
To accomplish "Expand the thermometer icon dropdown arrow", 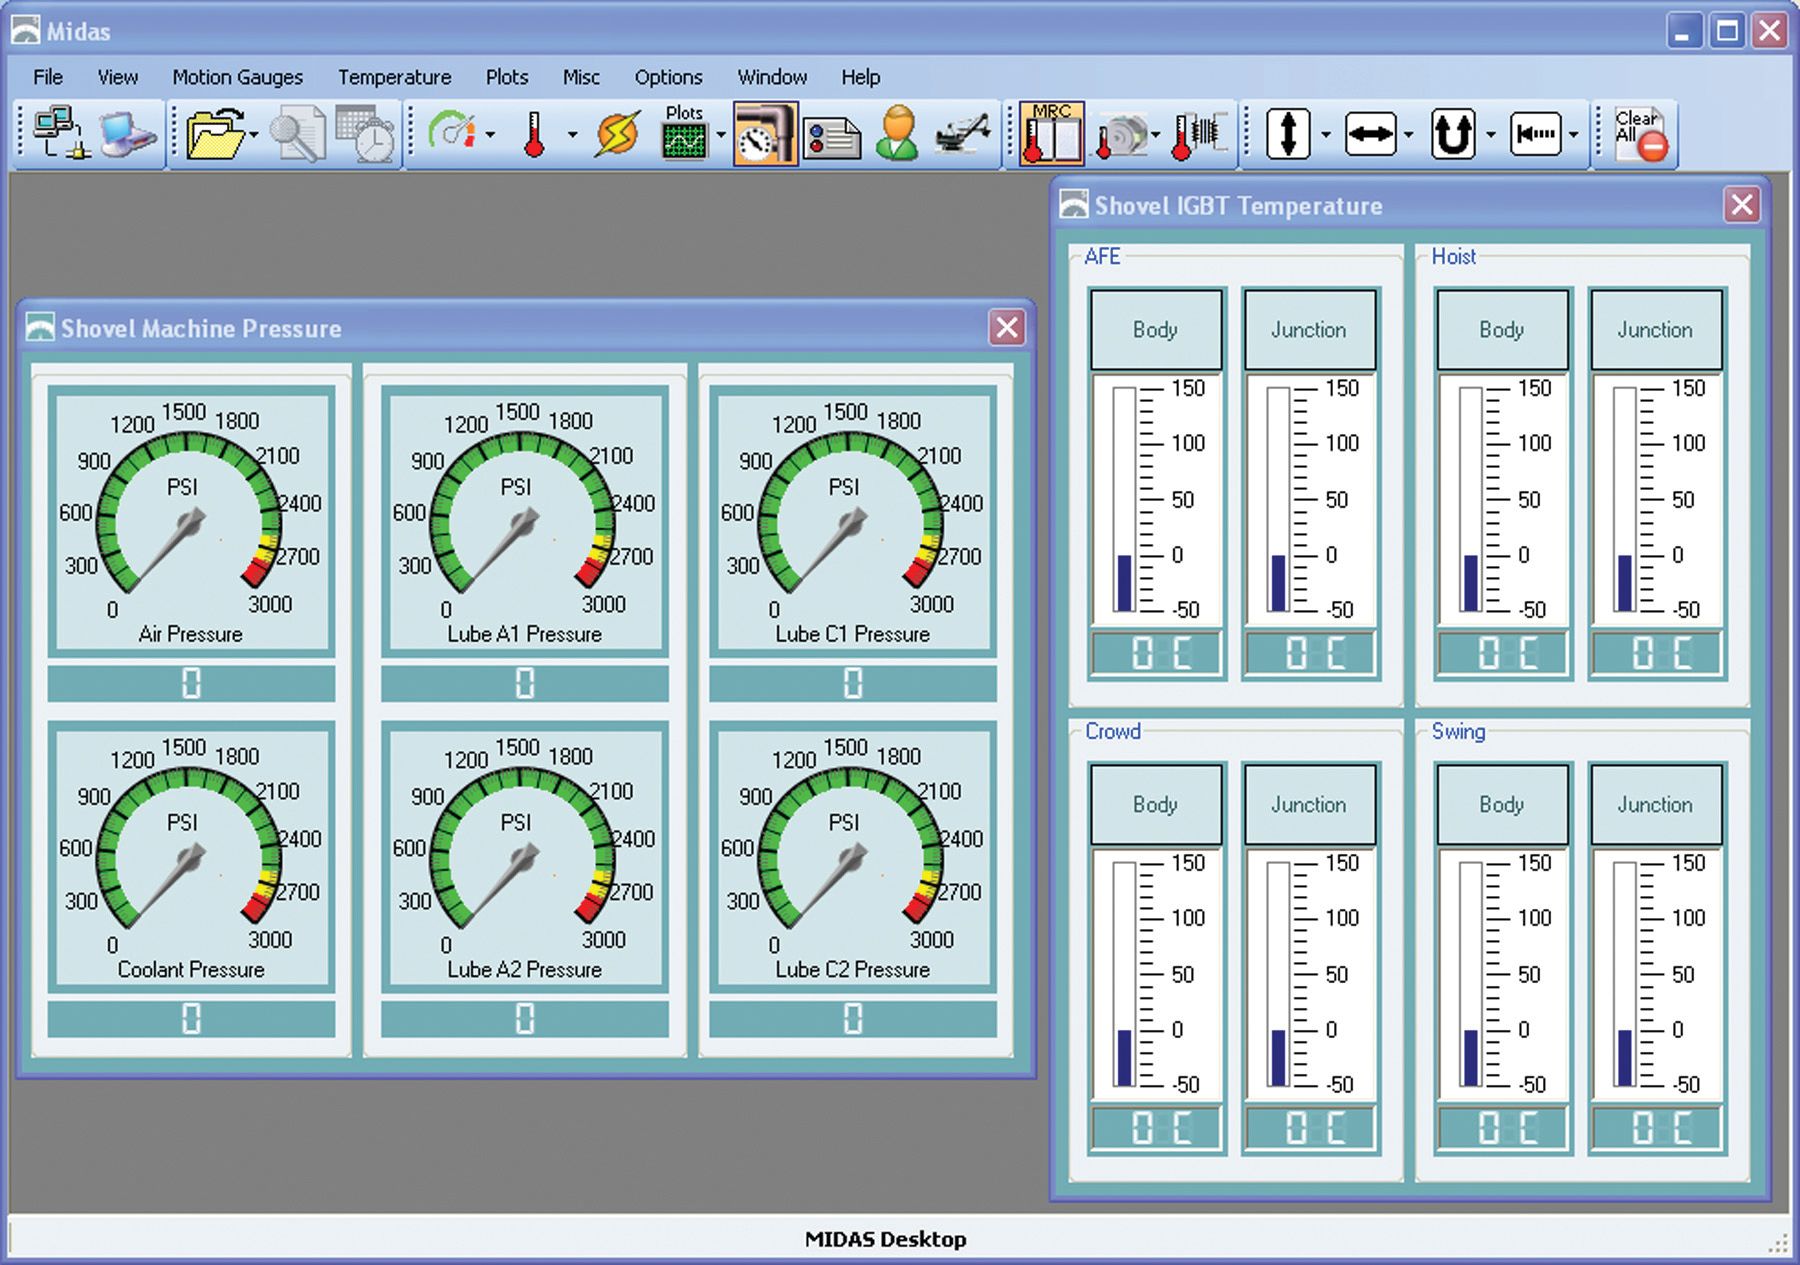I will tap(572, 135).
